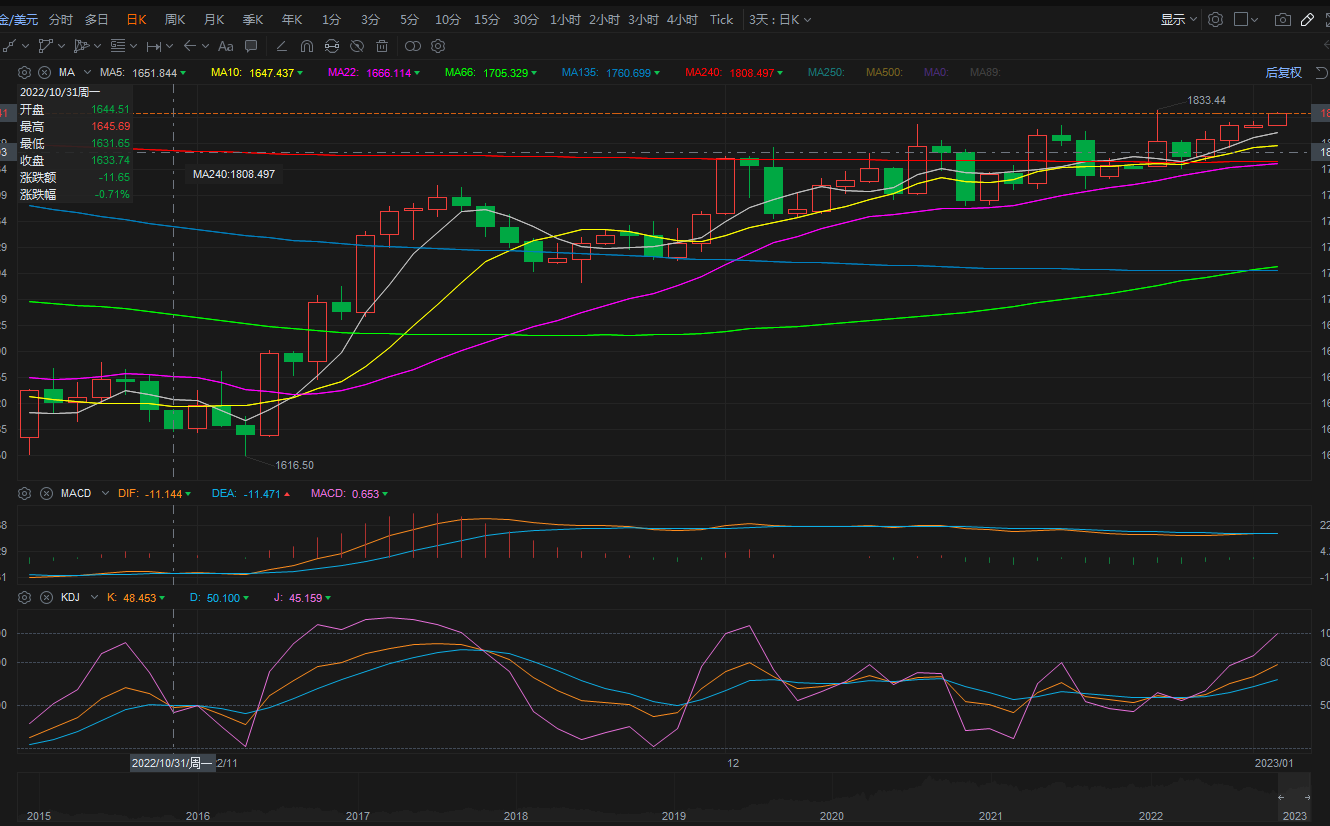Click the trash delete drawings icon
Image resolution: width=1330 pixels, height=826 pixels.
coord(382,46)
